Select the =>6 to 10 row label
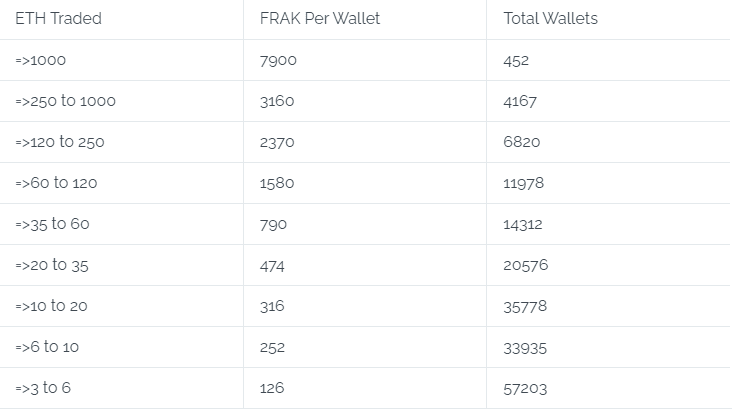 click(47, 347)
